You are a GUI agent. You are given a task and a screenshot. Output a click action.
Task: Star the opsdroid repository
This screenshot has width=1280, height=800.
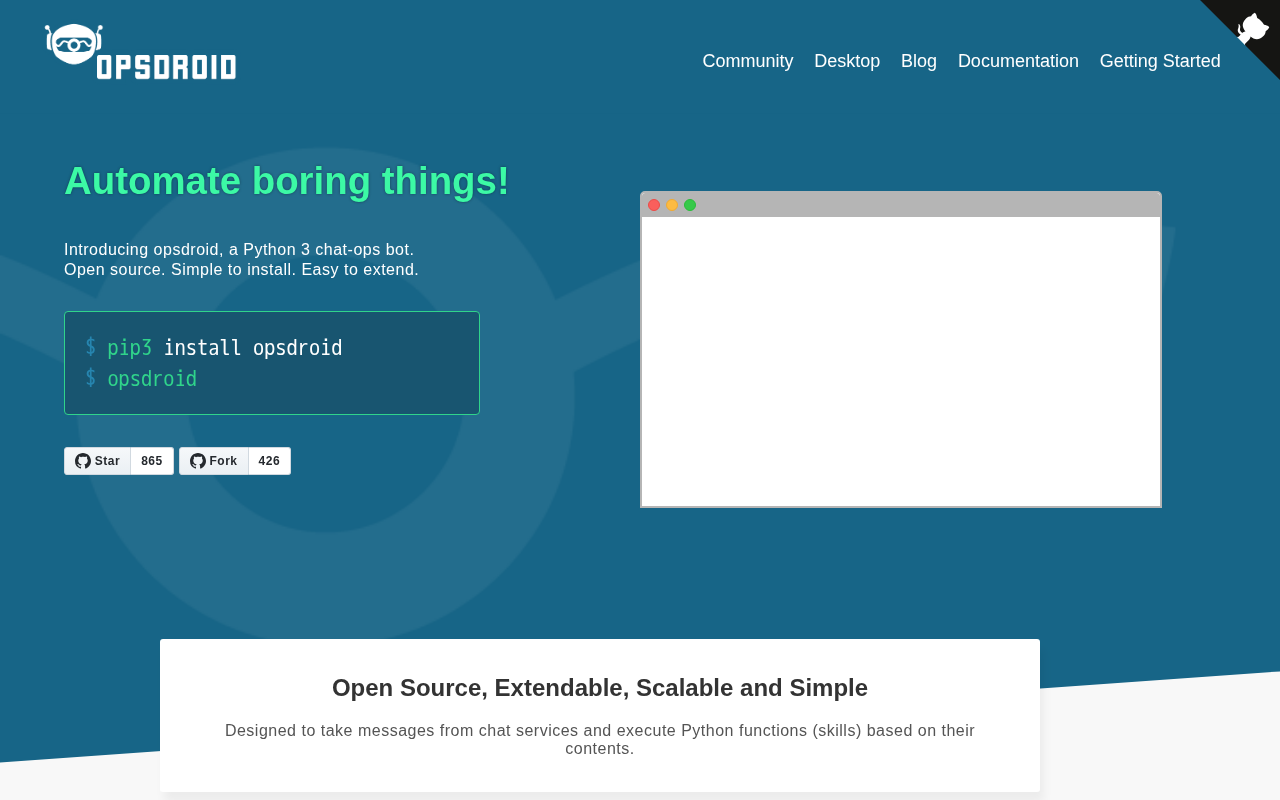point(98,461)
